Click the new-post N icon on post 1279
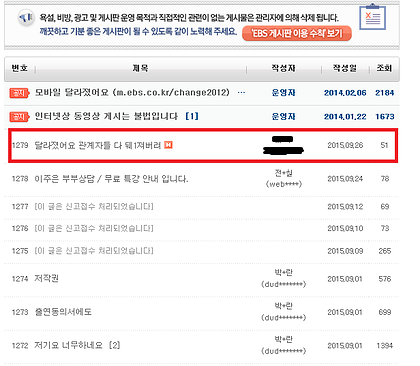420x366 pixels. pyautogui.click(x=168, y=145)
